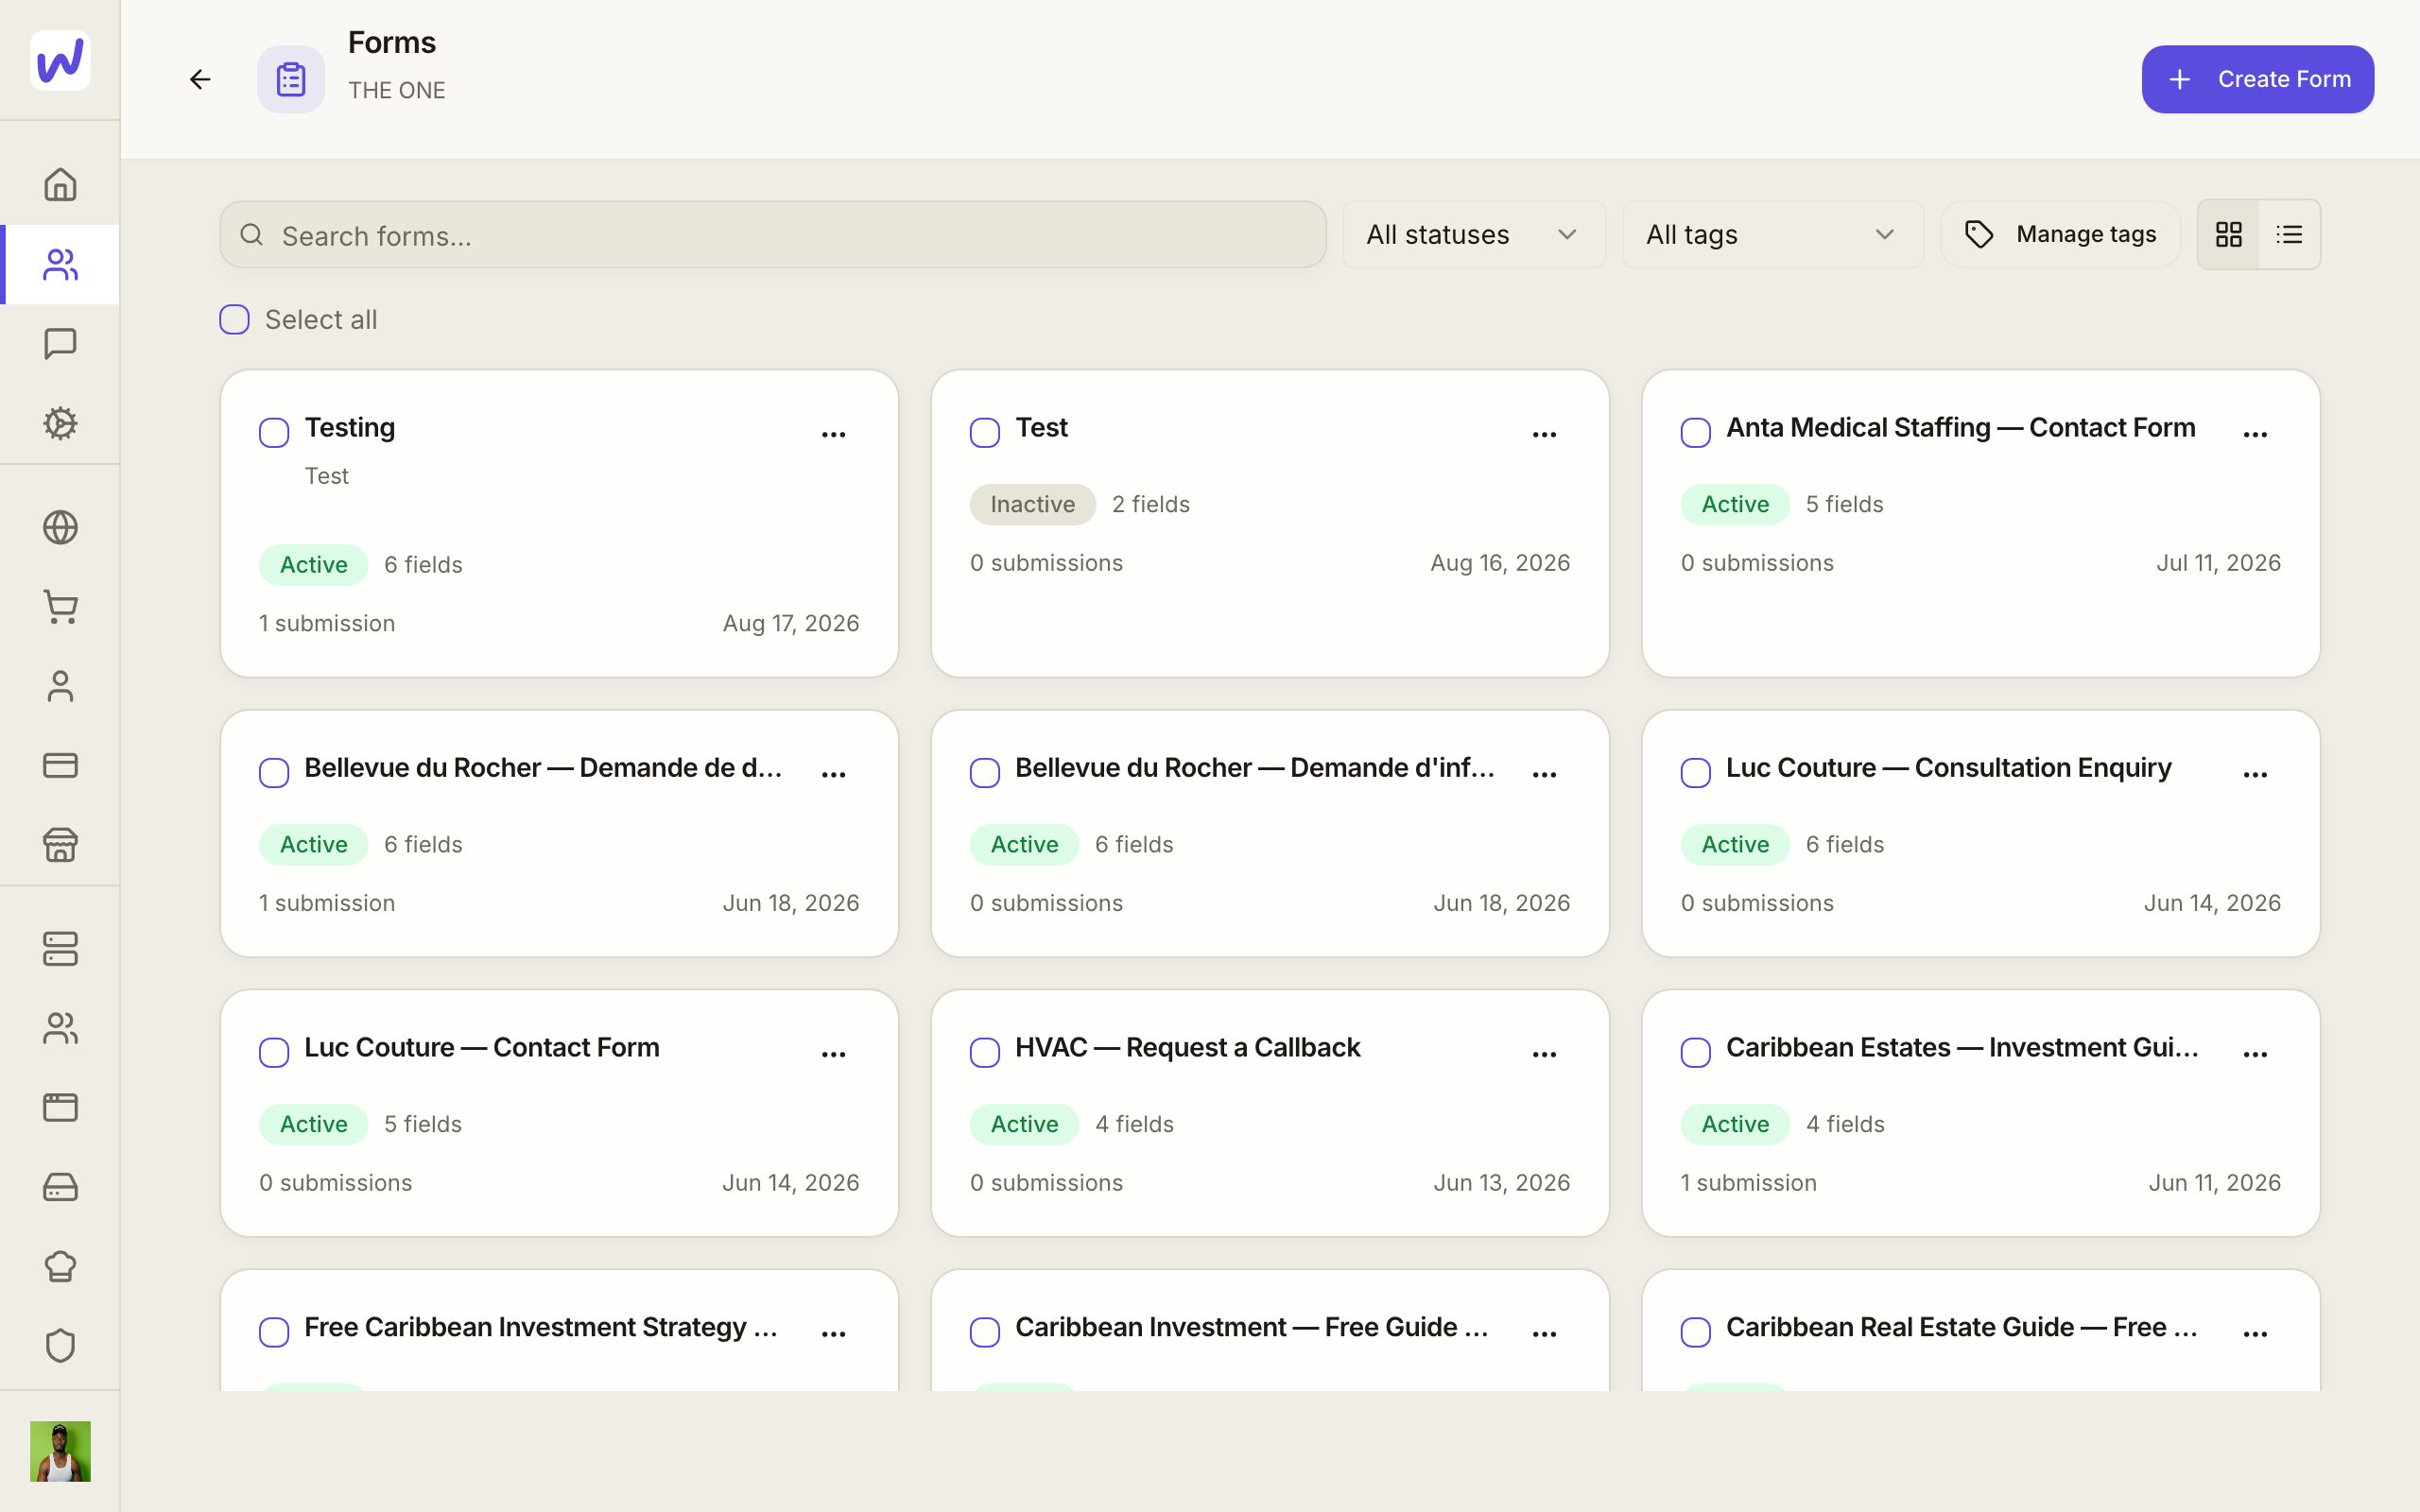Open the HVAC — Request a Callback form

[x=1187, y=1048]
